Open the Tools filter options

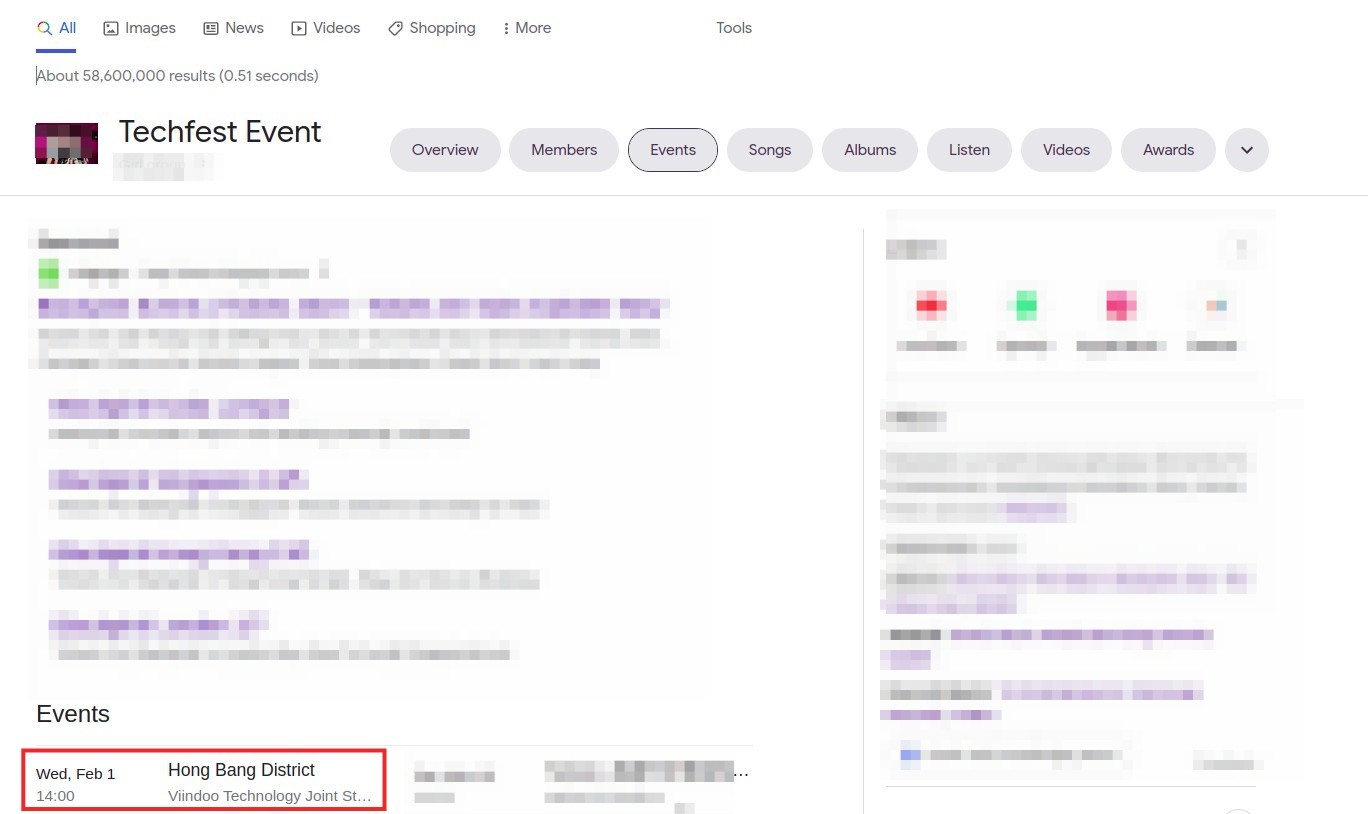[x=733, y=28]
